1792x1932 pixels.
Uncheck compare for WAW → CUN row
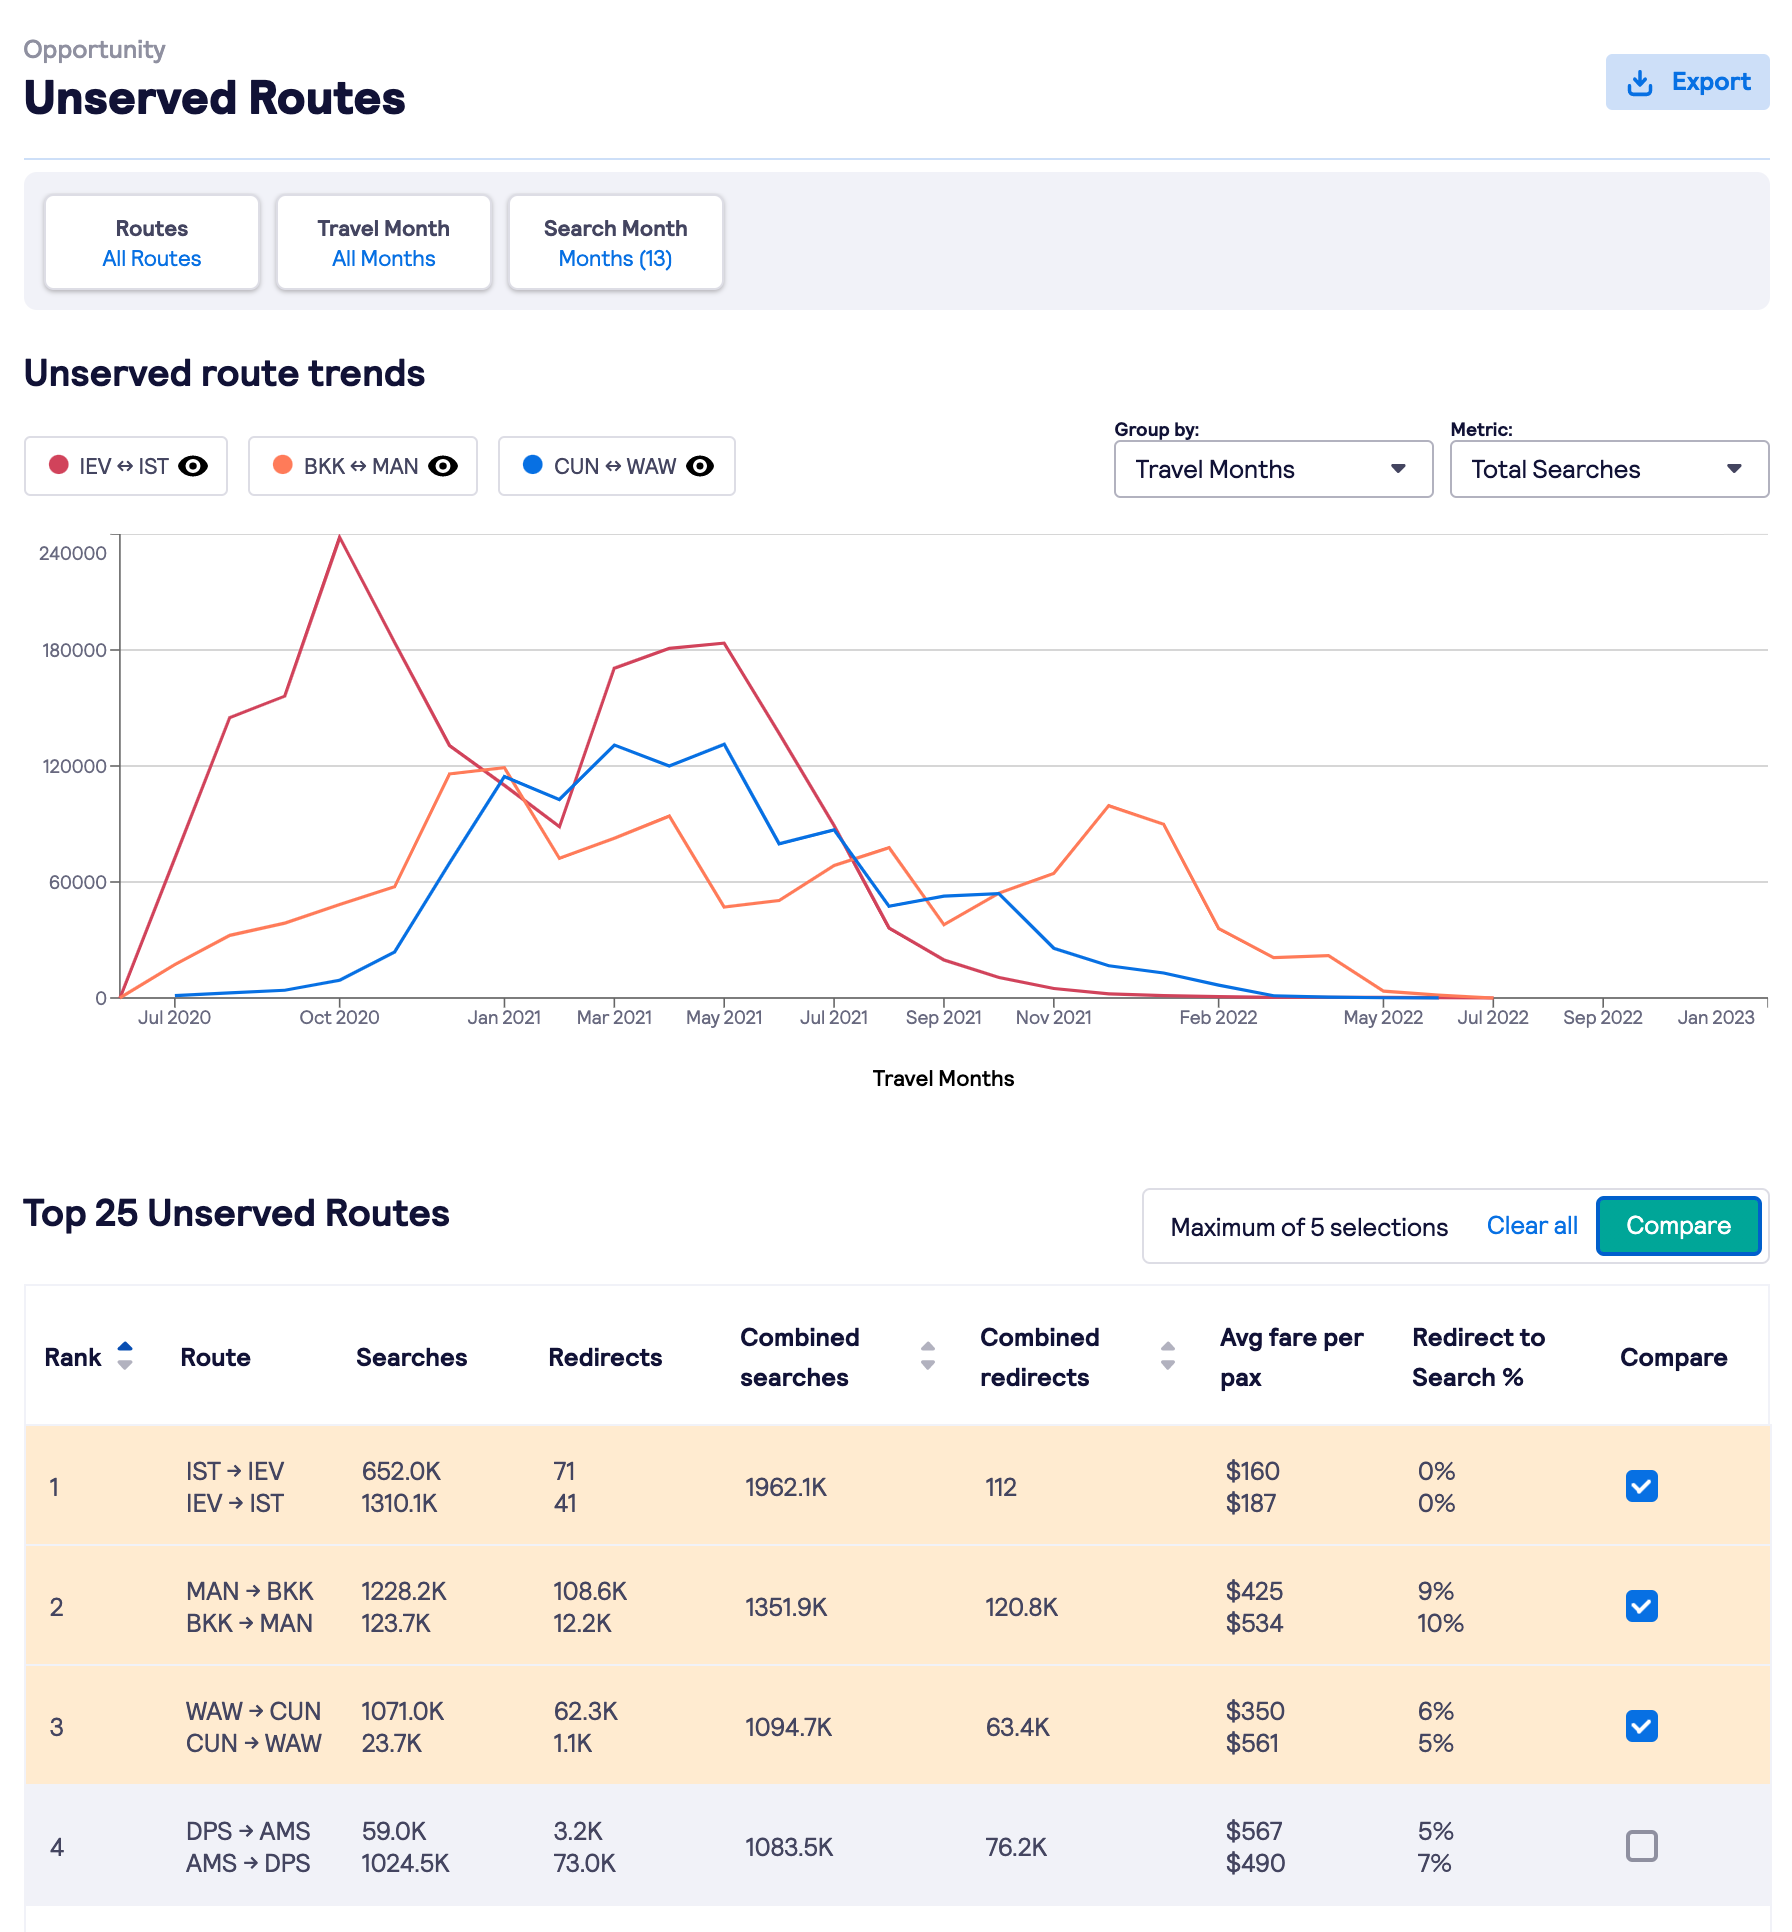(1642, 1726)
